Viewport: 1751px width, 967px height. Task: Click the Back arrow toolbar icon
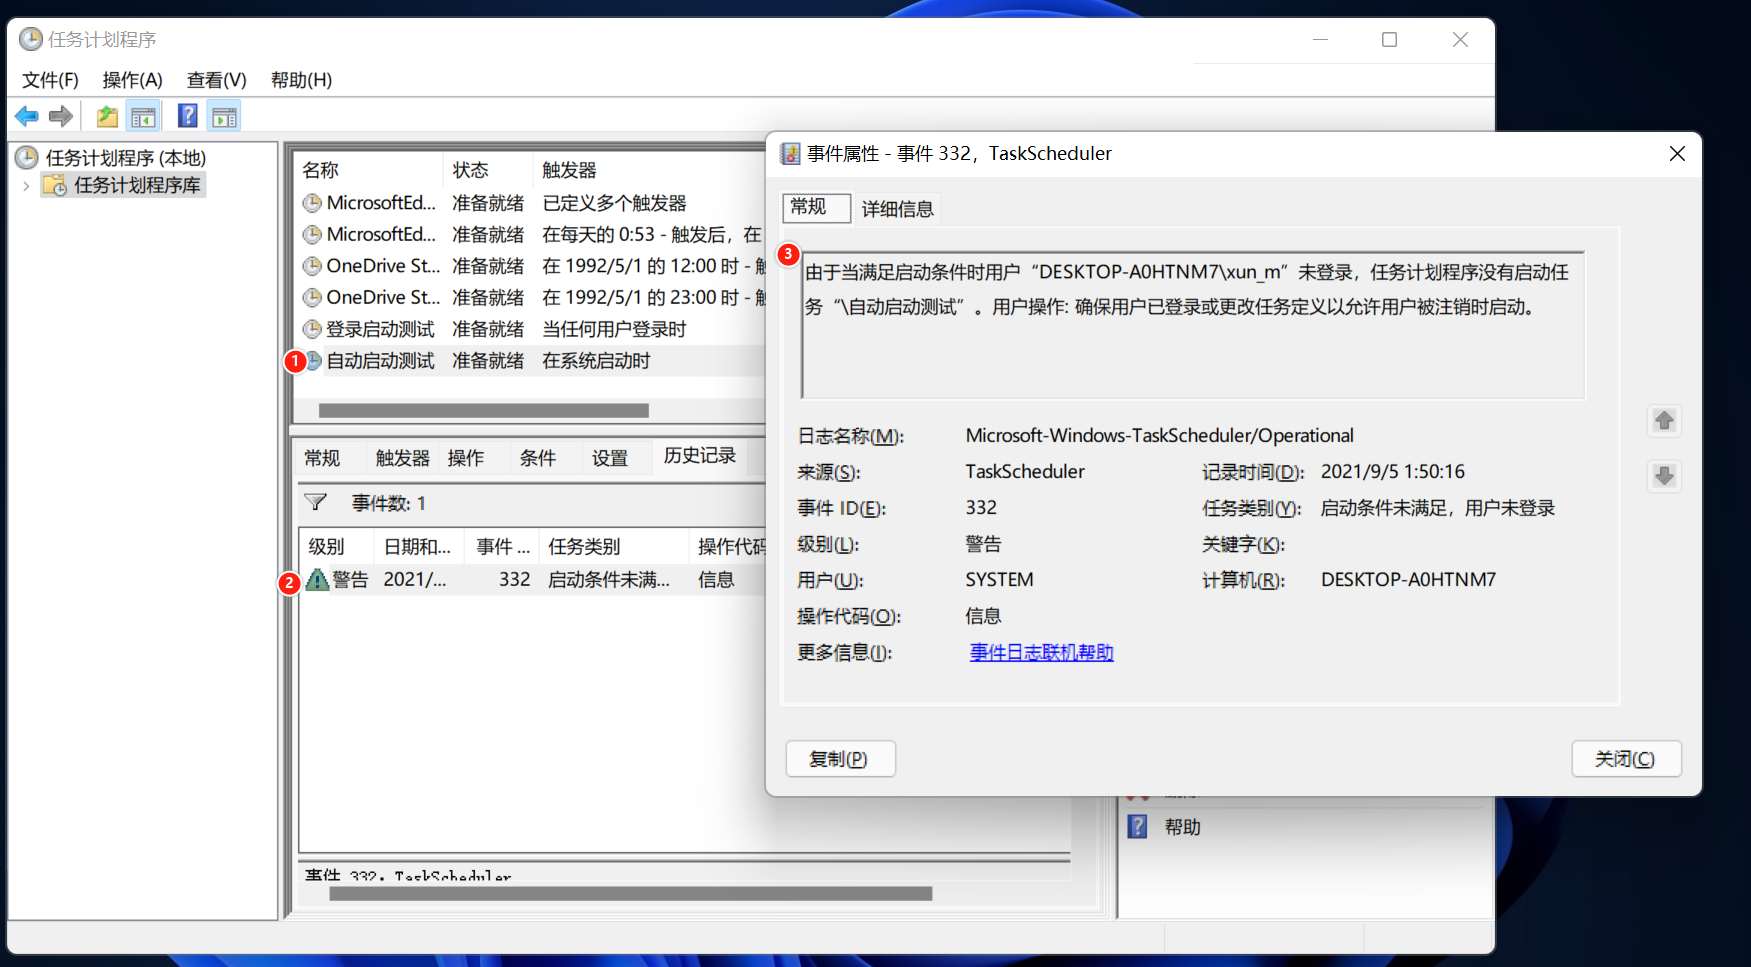tap(27, 116)
